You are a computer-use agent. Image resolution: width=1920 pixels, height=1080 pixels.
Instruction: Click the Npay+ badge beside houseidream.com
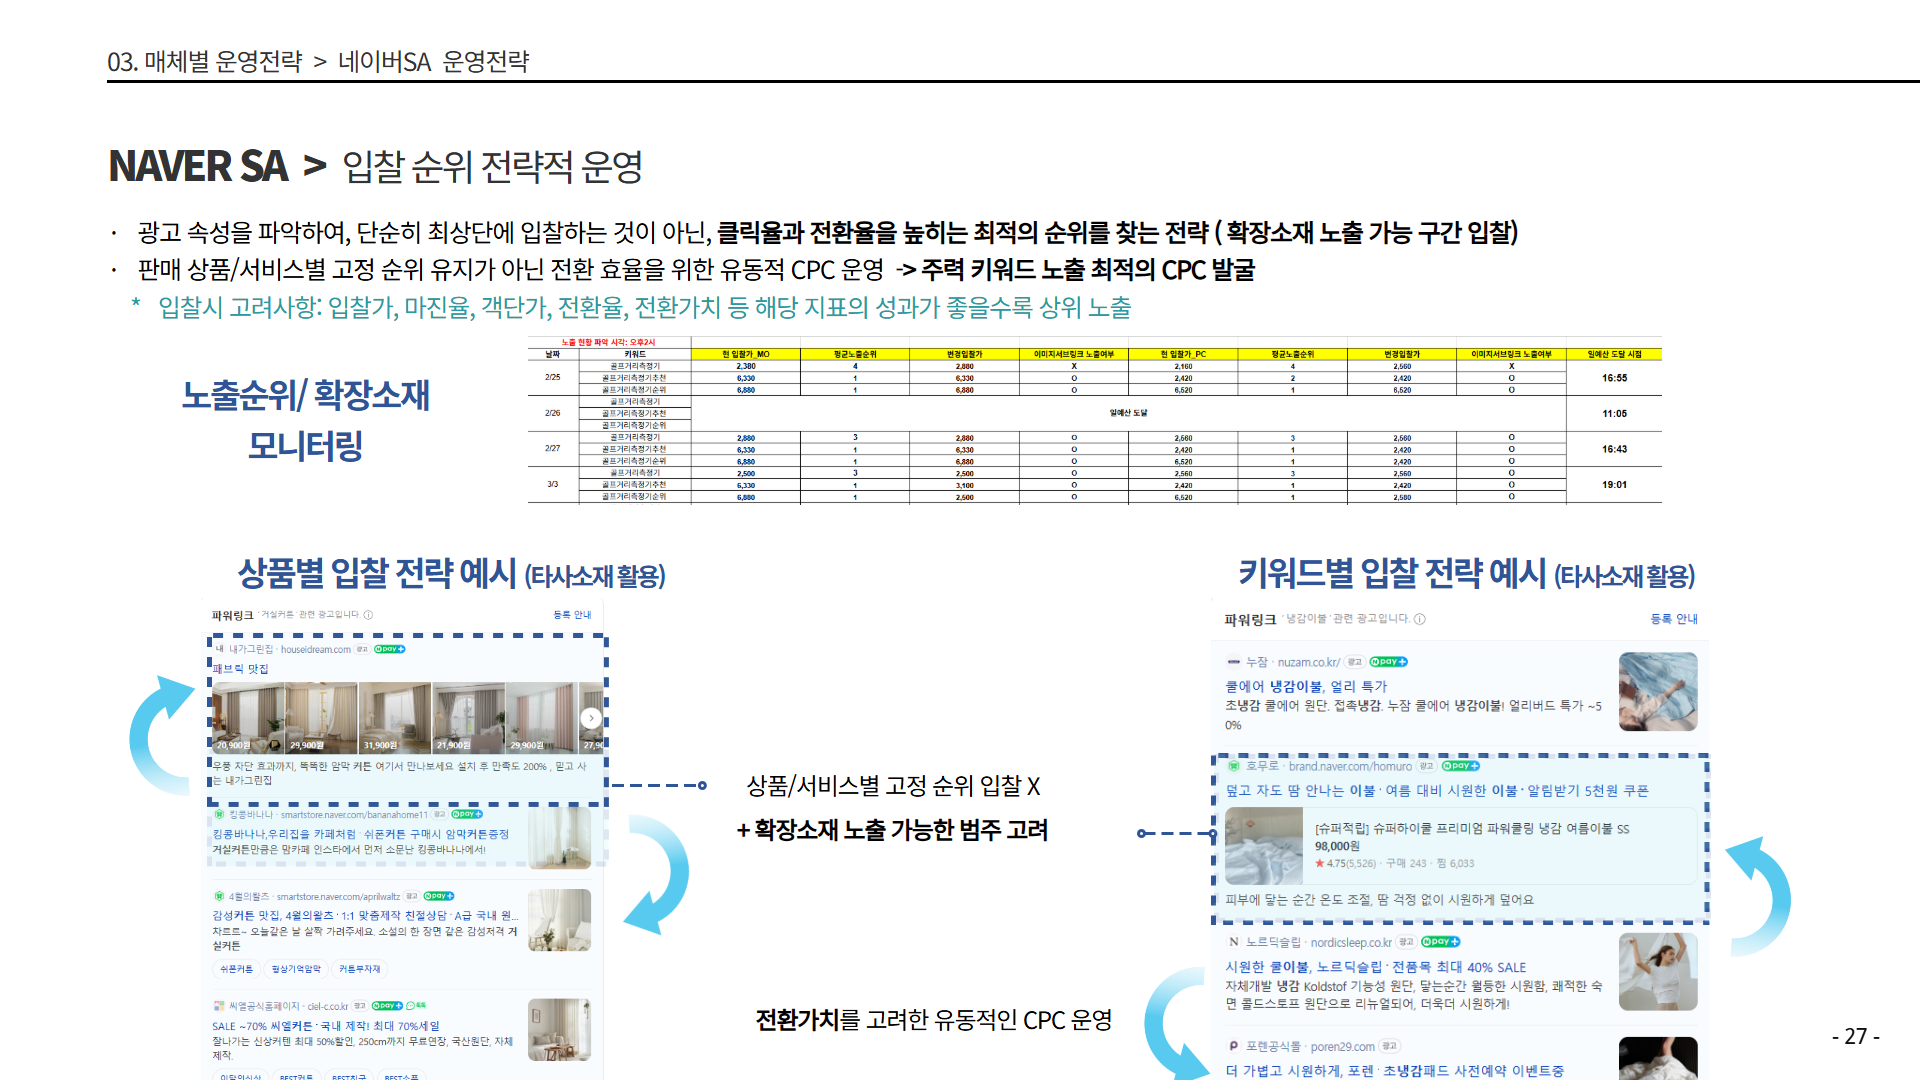(389, 649)
